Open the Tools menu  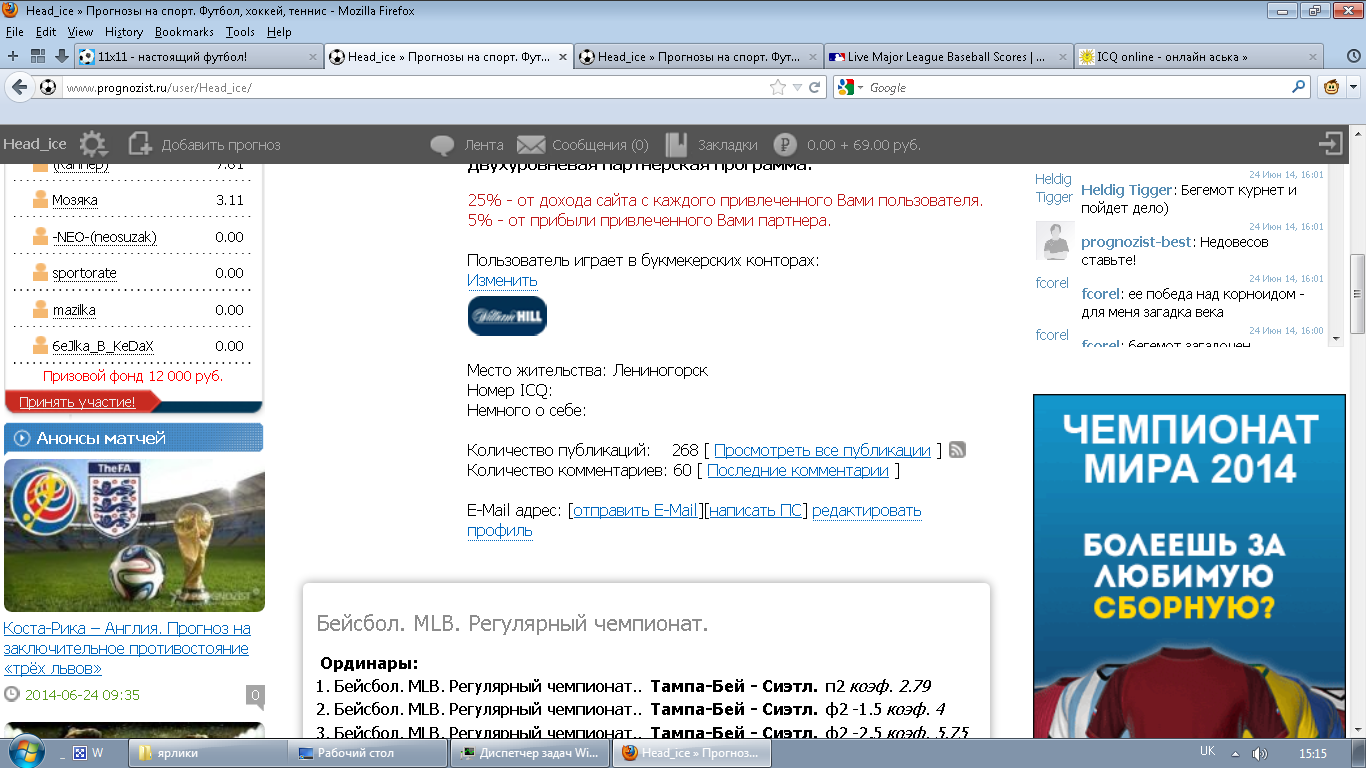[240, 32]
